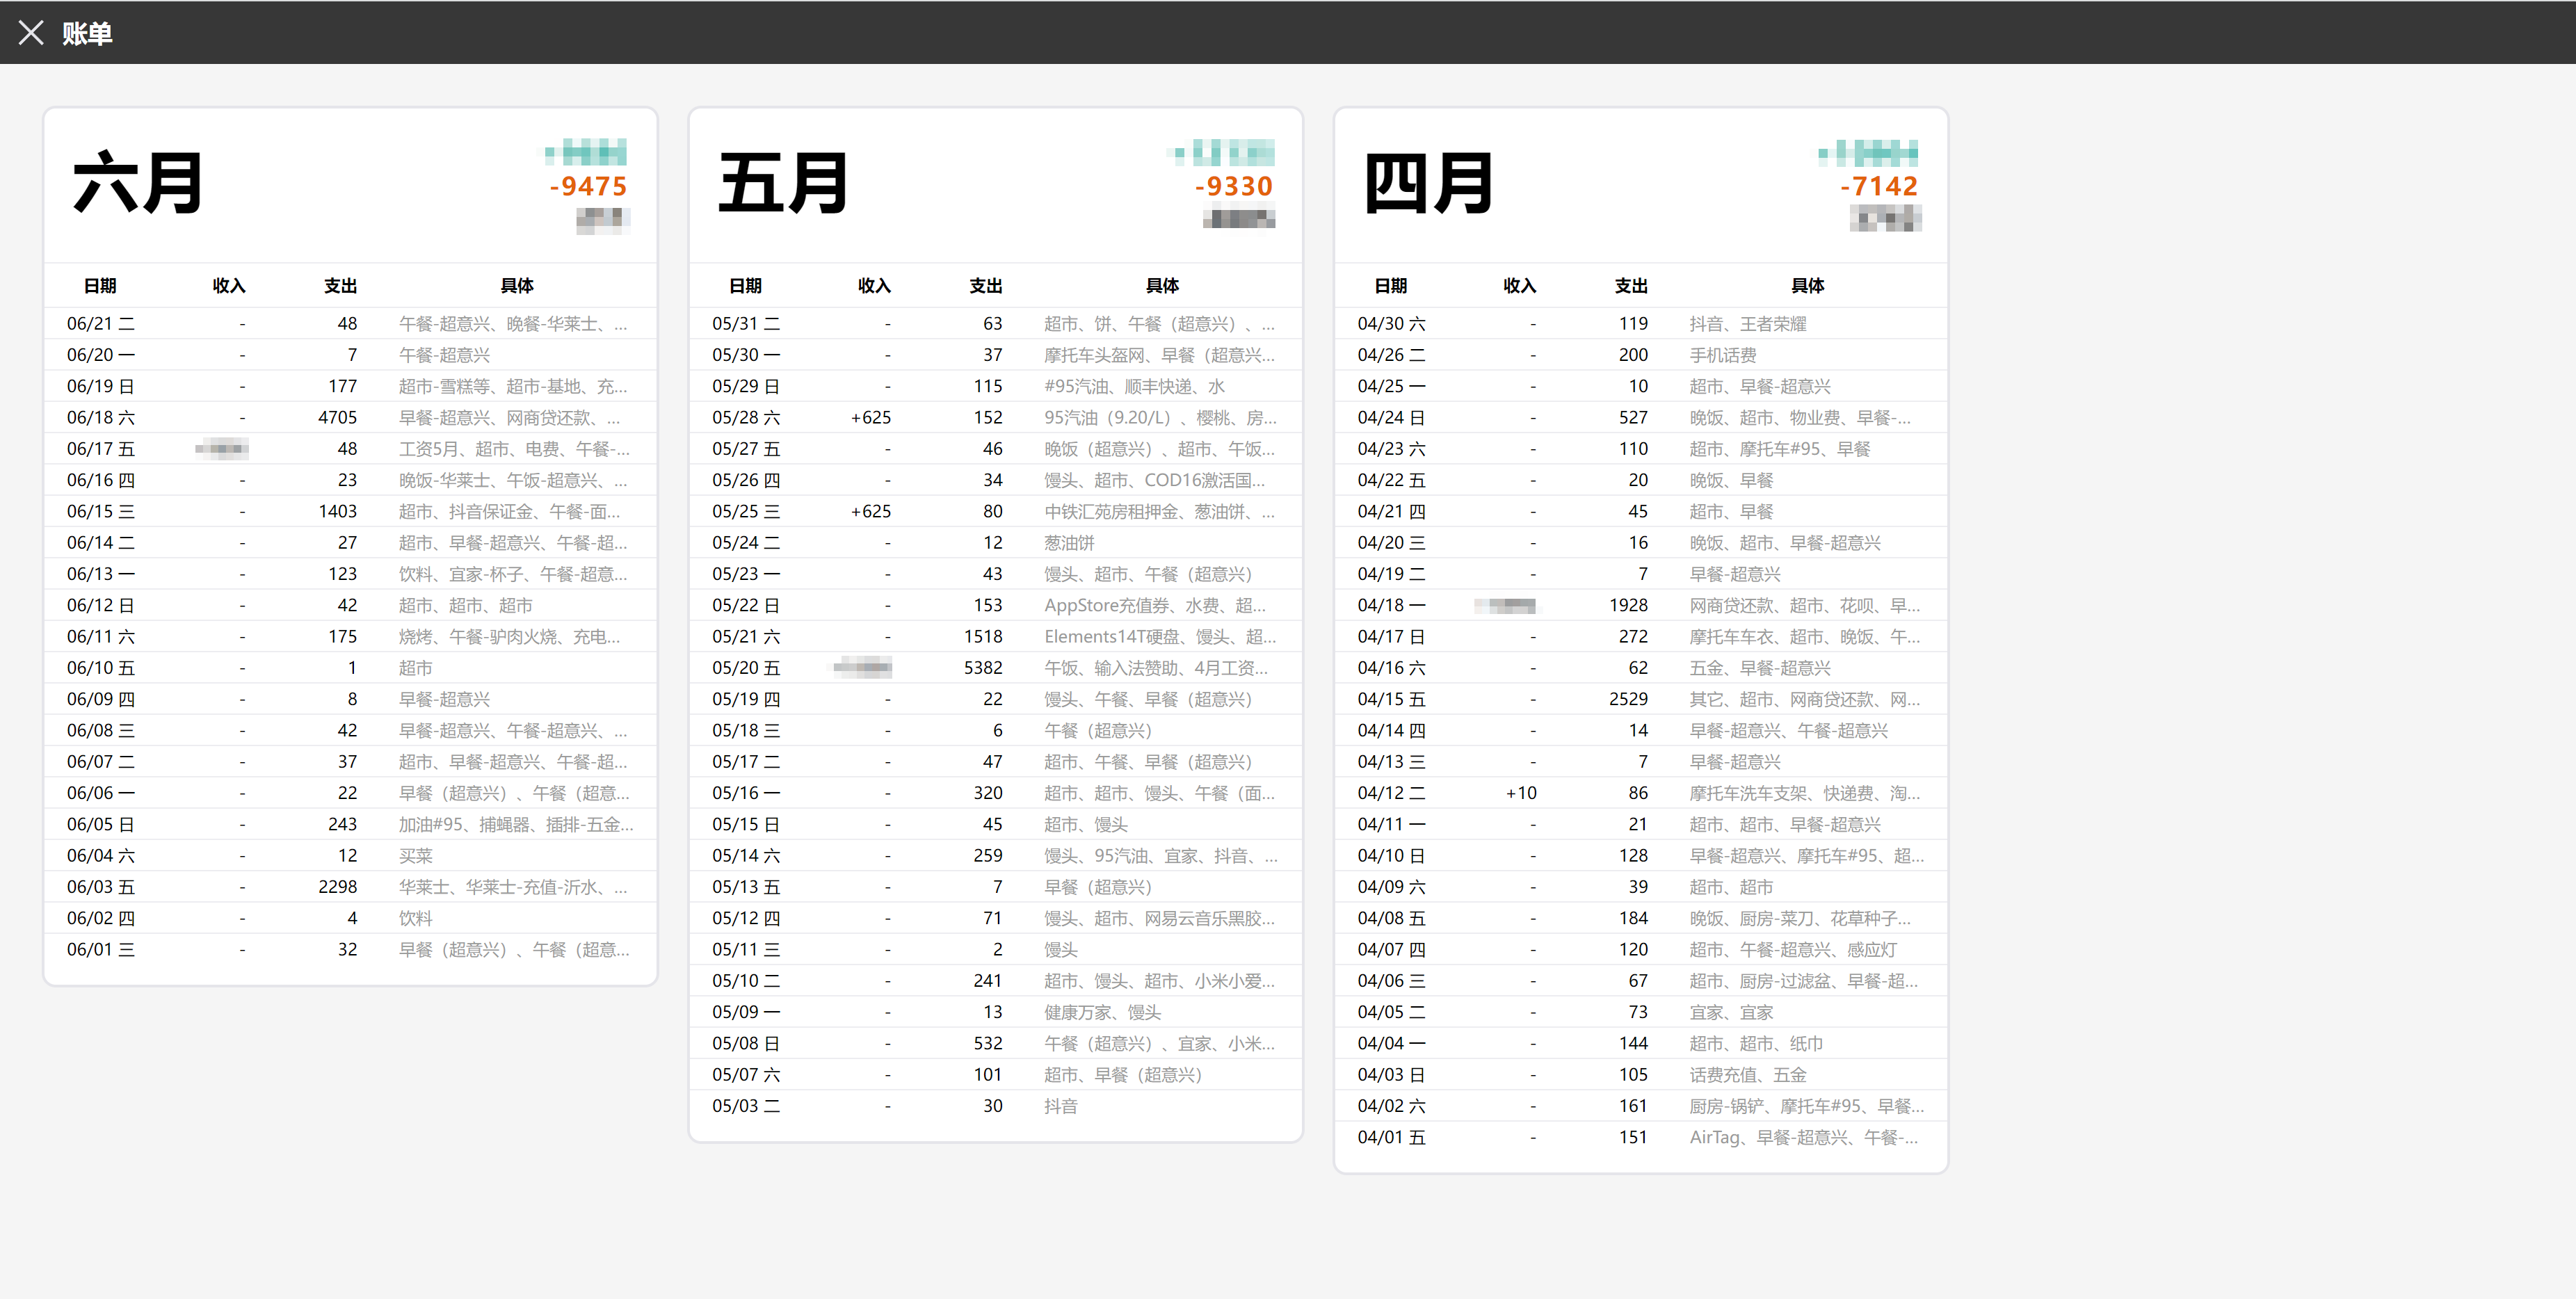Click 04/26 二 手机话费 entry
Viewport: 2576px width, 1299px height.
pos(1722,355)
